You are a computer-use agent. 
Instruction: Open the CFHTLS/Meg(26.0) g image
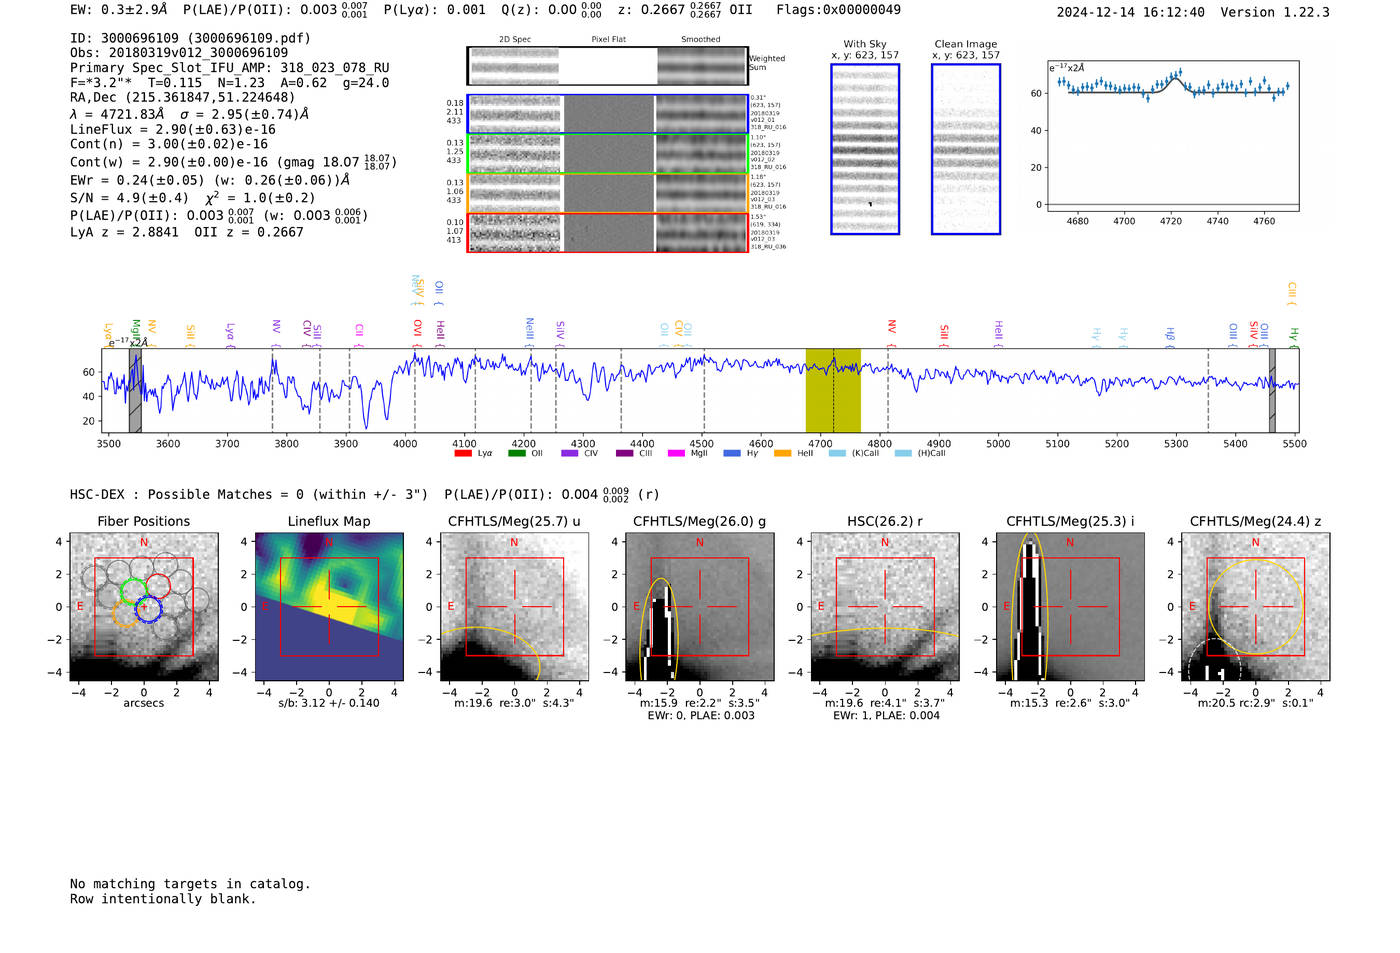click(700, 607)
